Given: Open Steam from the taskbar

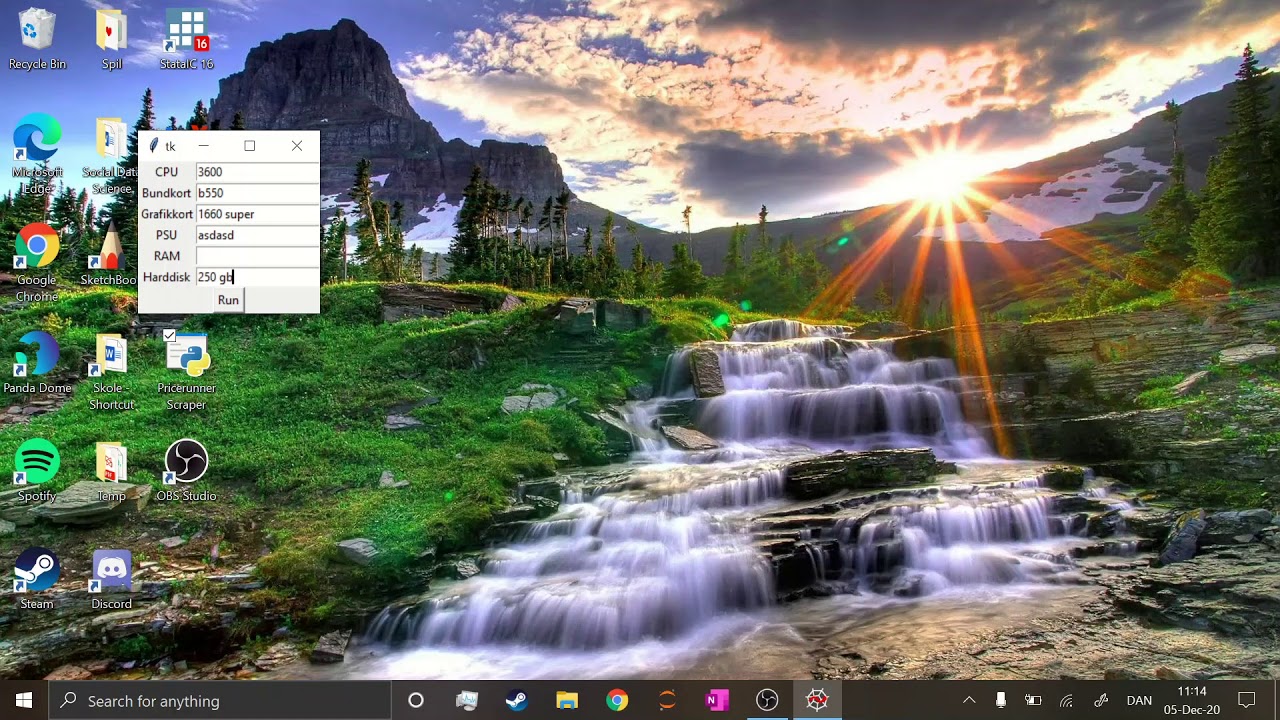Looking at the screenshot, I should [x=517, y=700].
